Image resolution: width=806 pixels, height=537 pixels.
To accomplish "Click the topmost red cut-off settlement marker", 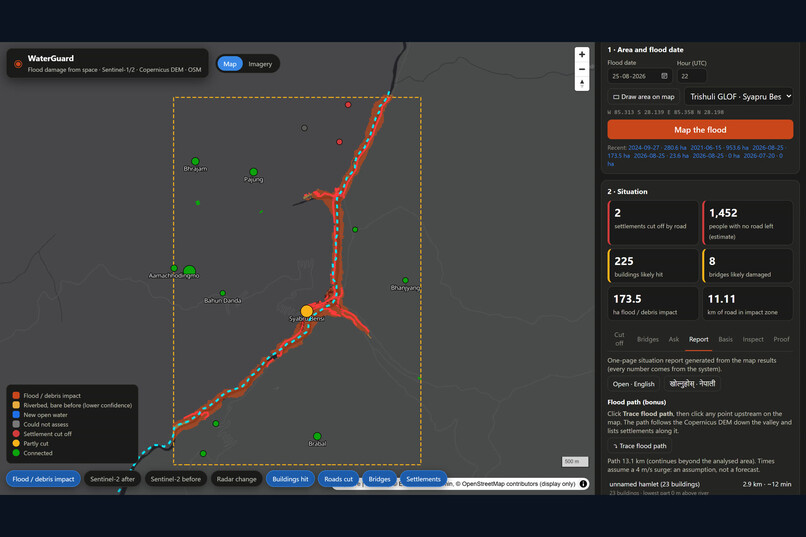I will [x=348, y=104].
